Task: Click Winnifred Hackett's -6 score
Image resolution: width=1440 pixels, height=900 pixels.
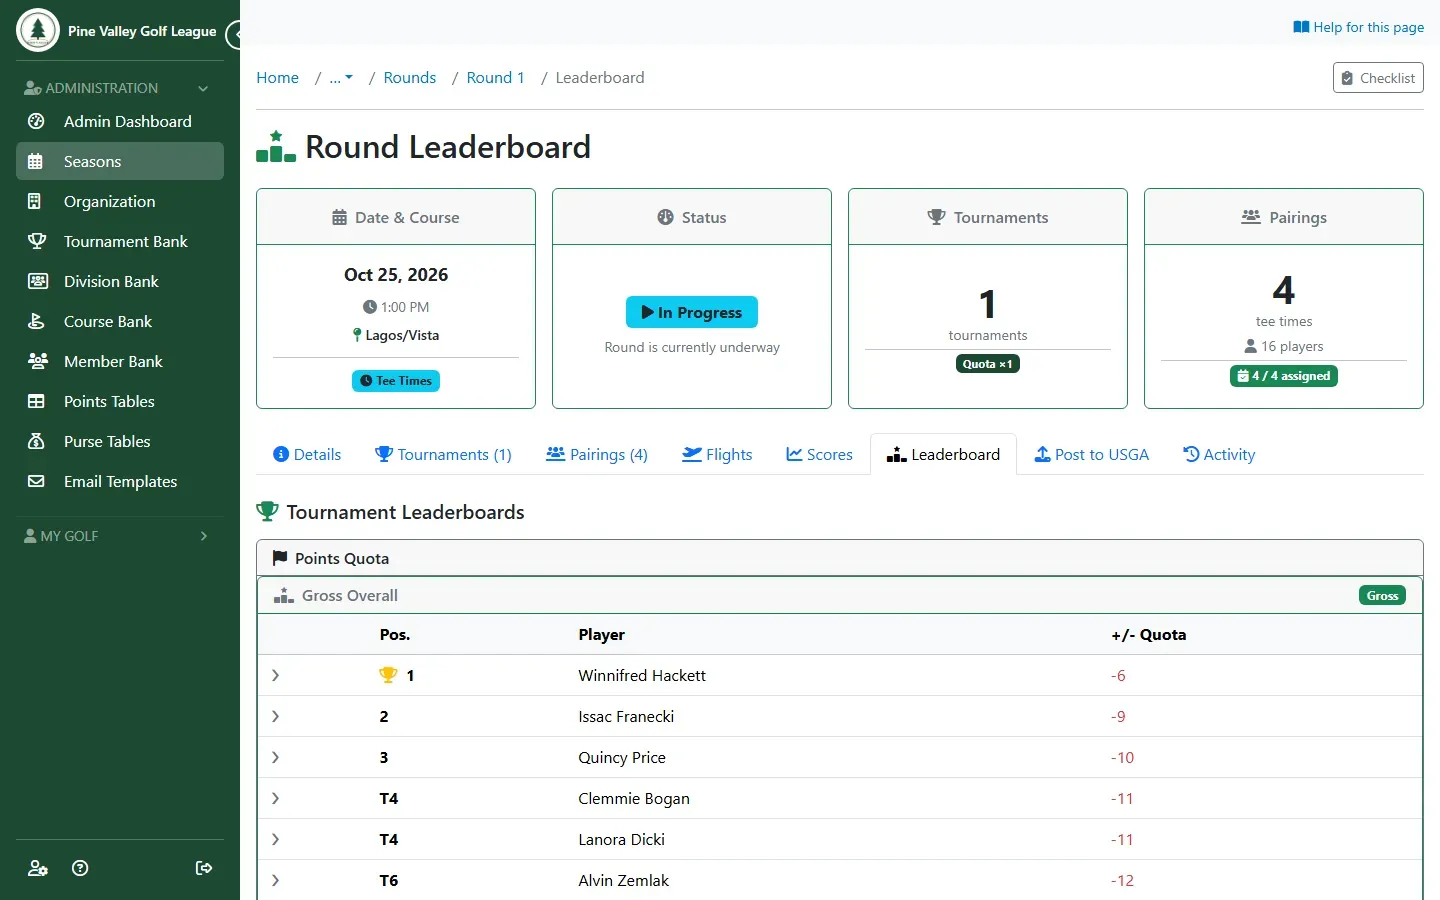Action: (x=1118, y=676)
